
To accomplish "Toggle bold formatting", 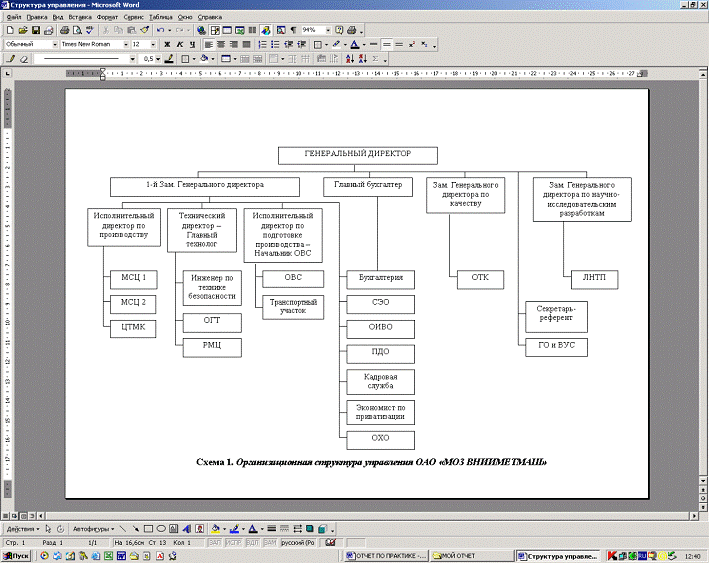I will click(x=166, y=45).
